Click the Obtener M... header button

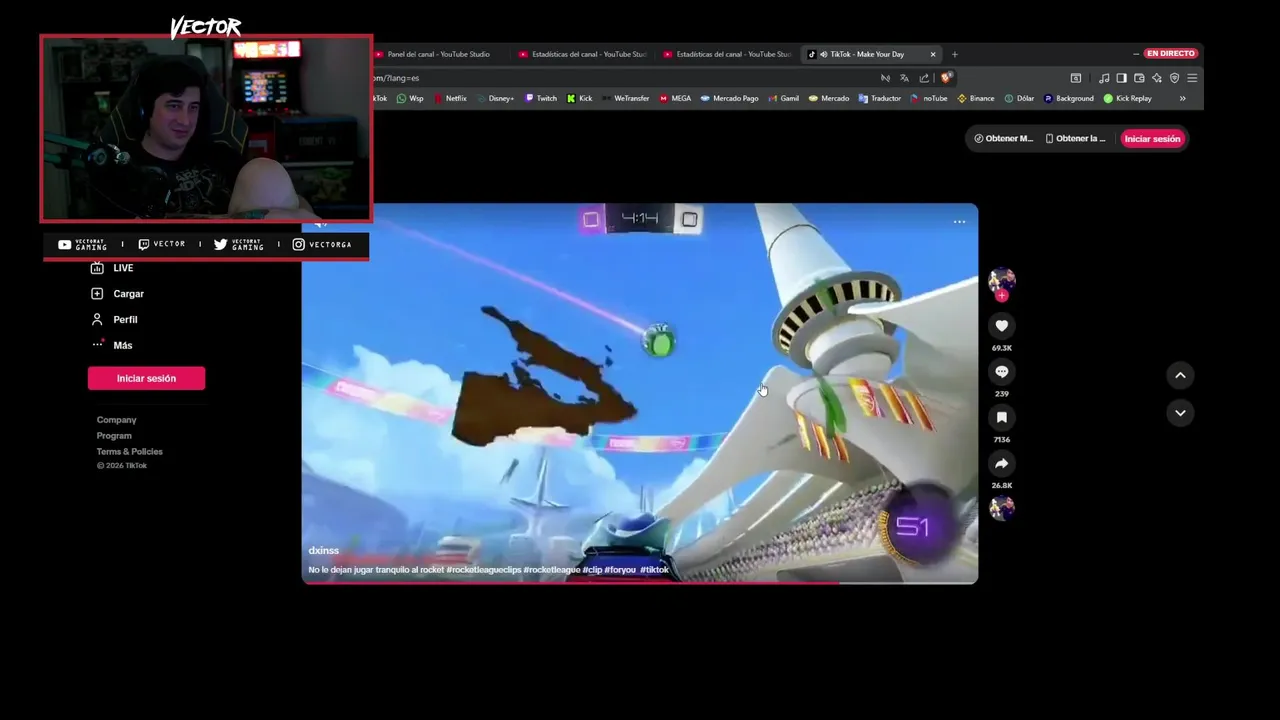[1003, 139]
